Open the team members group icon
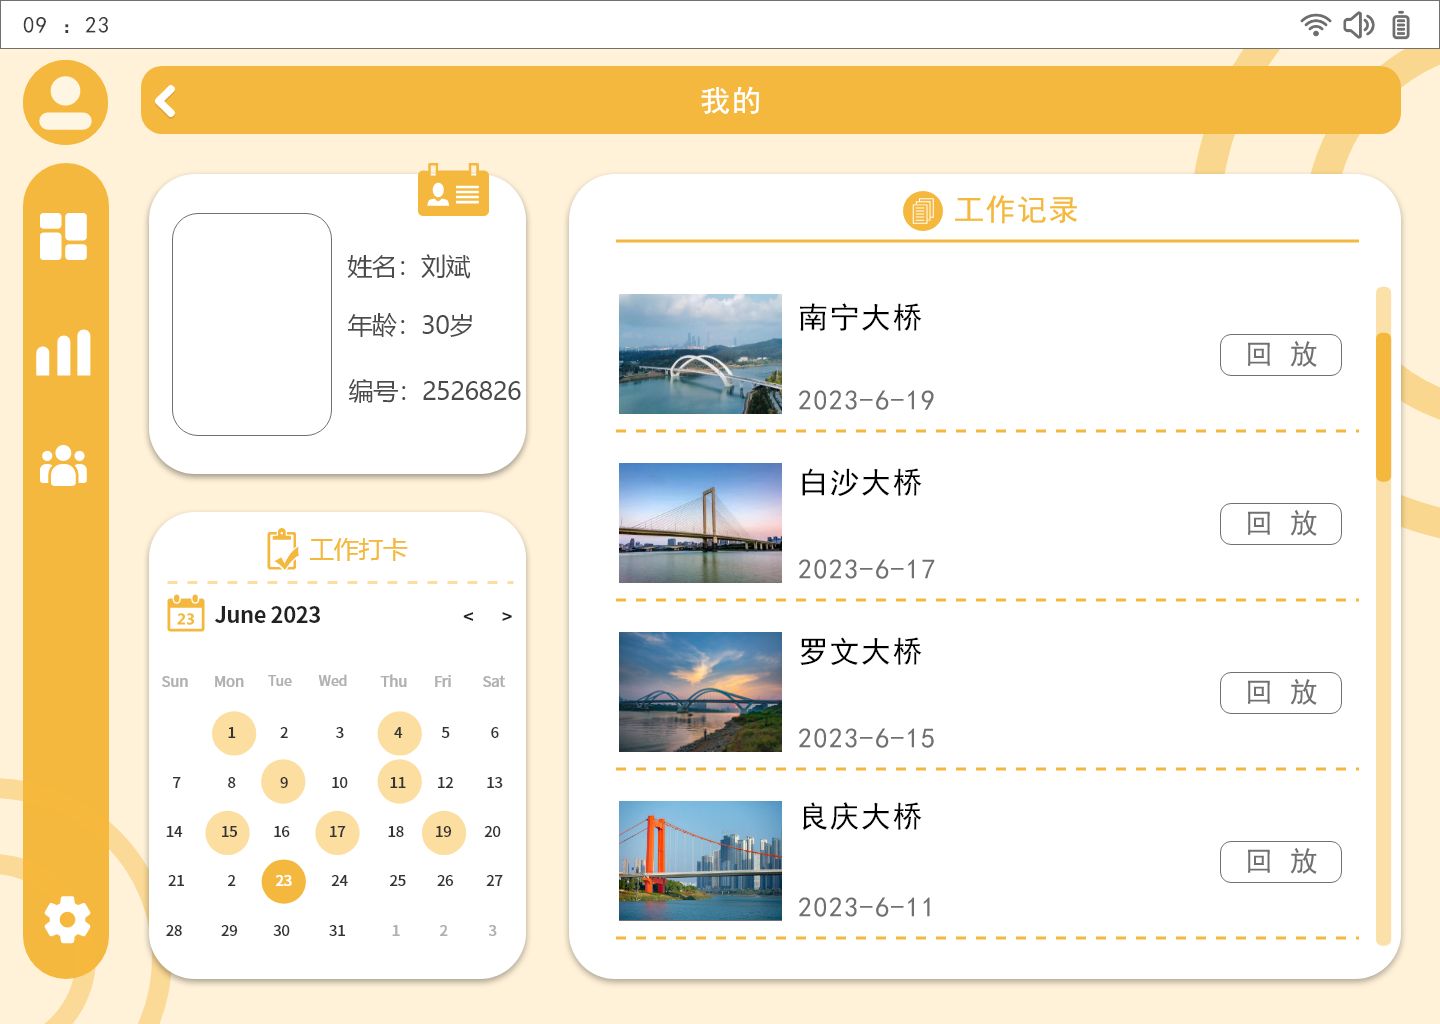Image resolution: width=1440 pixels, height=1024 pixels. click(x=63, y=465)
